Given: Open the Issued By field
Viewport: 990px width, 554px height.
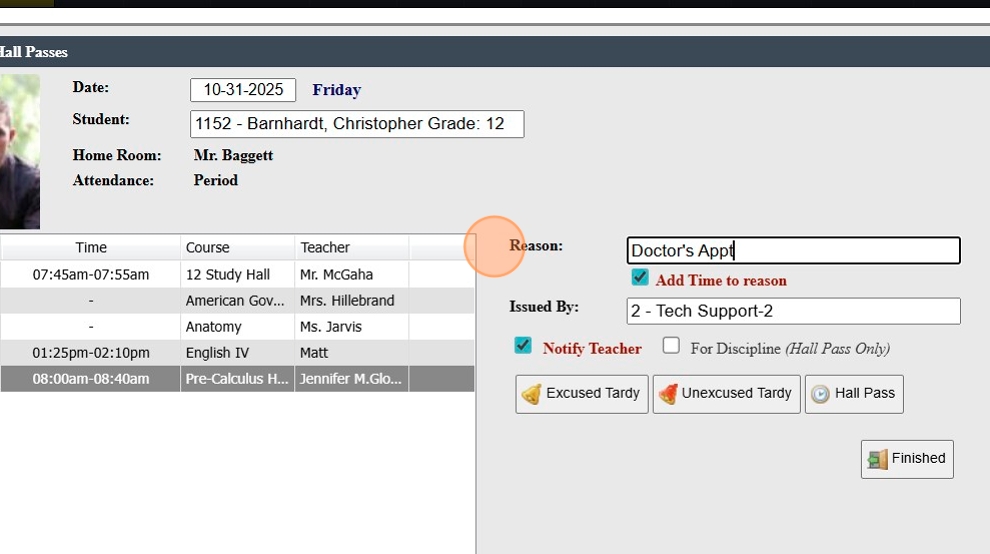Looking at the screenshot, I should [x=793, y=311].
